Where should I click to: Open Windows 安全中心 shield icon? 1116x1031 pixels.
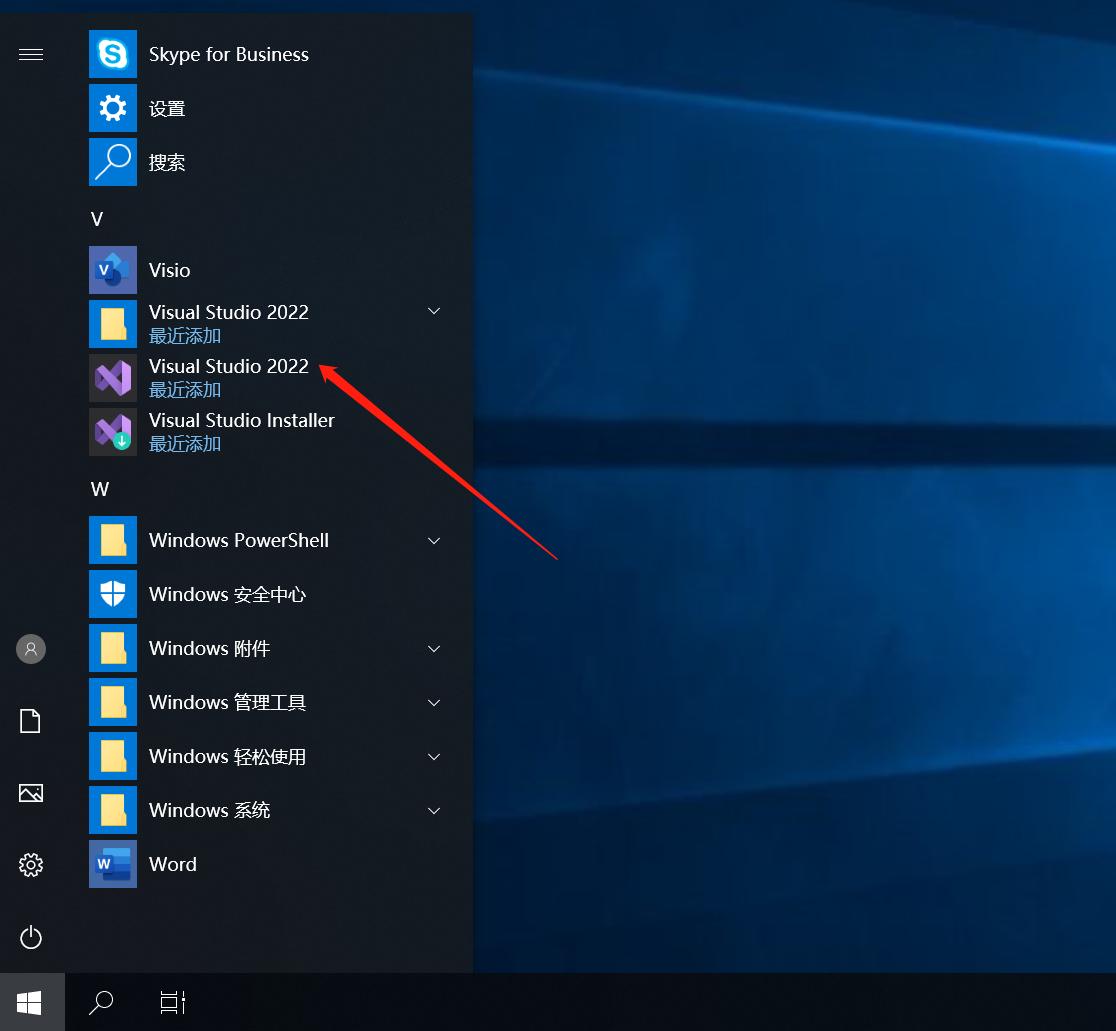pos(113,594)
